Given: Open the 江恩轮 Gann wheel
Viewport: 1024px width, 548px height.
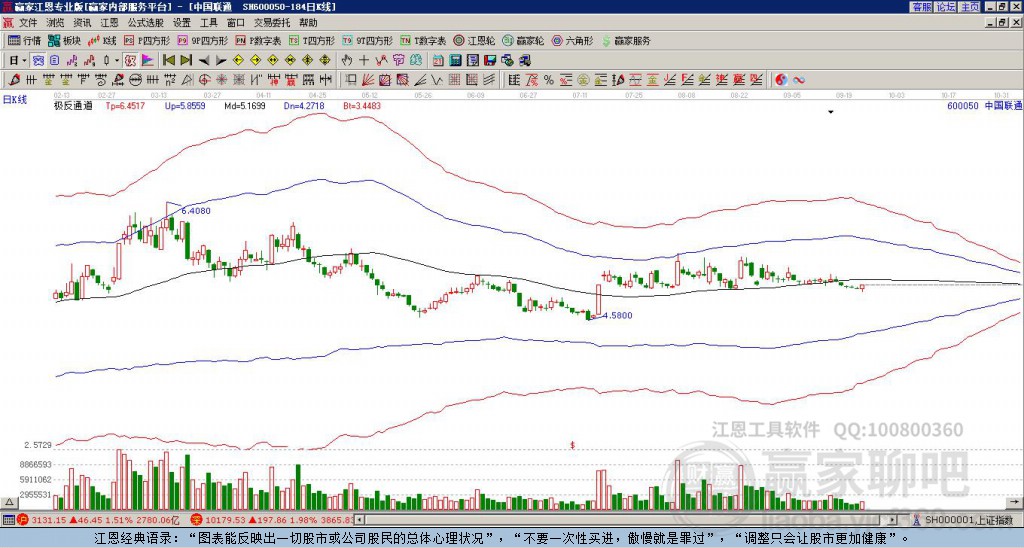Looking at the screenshot, I should tap(475, 40).
